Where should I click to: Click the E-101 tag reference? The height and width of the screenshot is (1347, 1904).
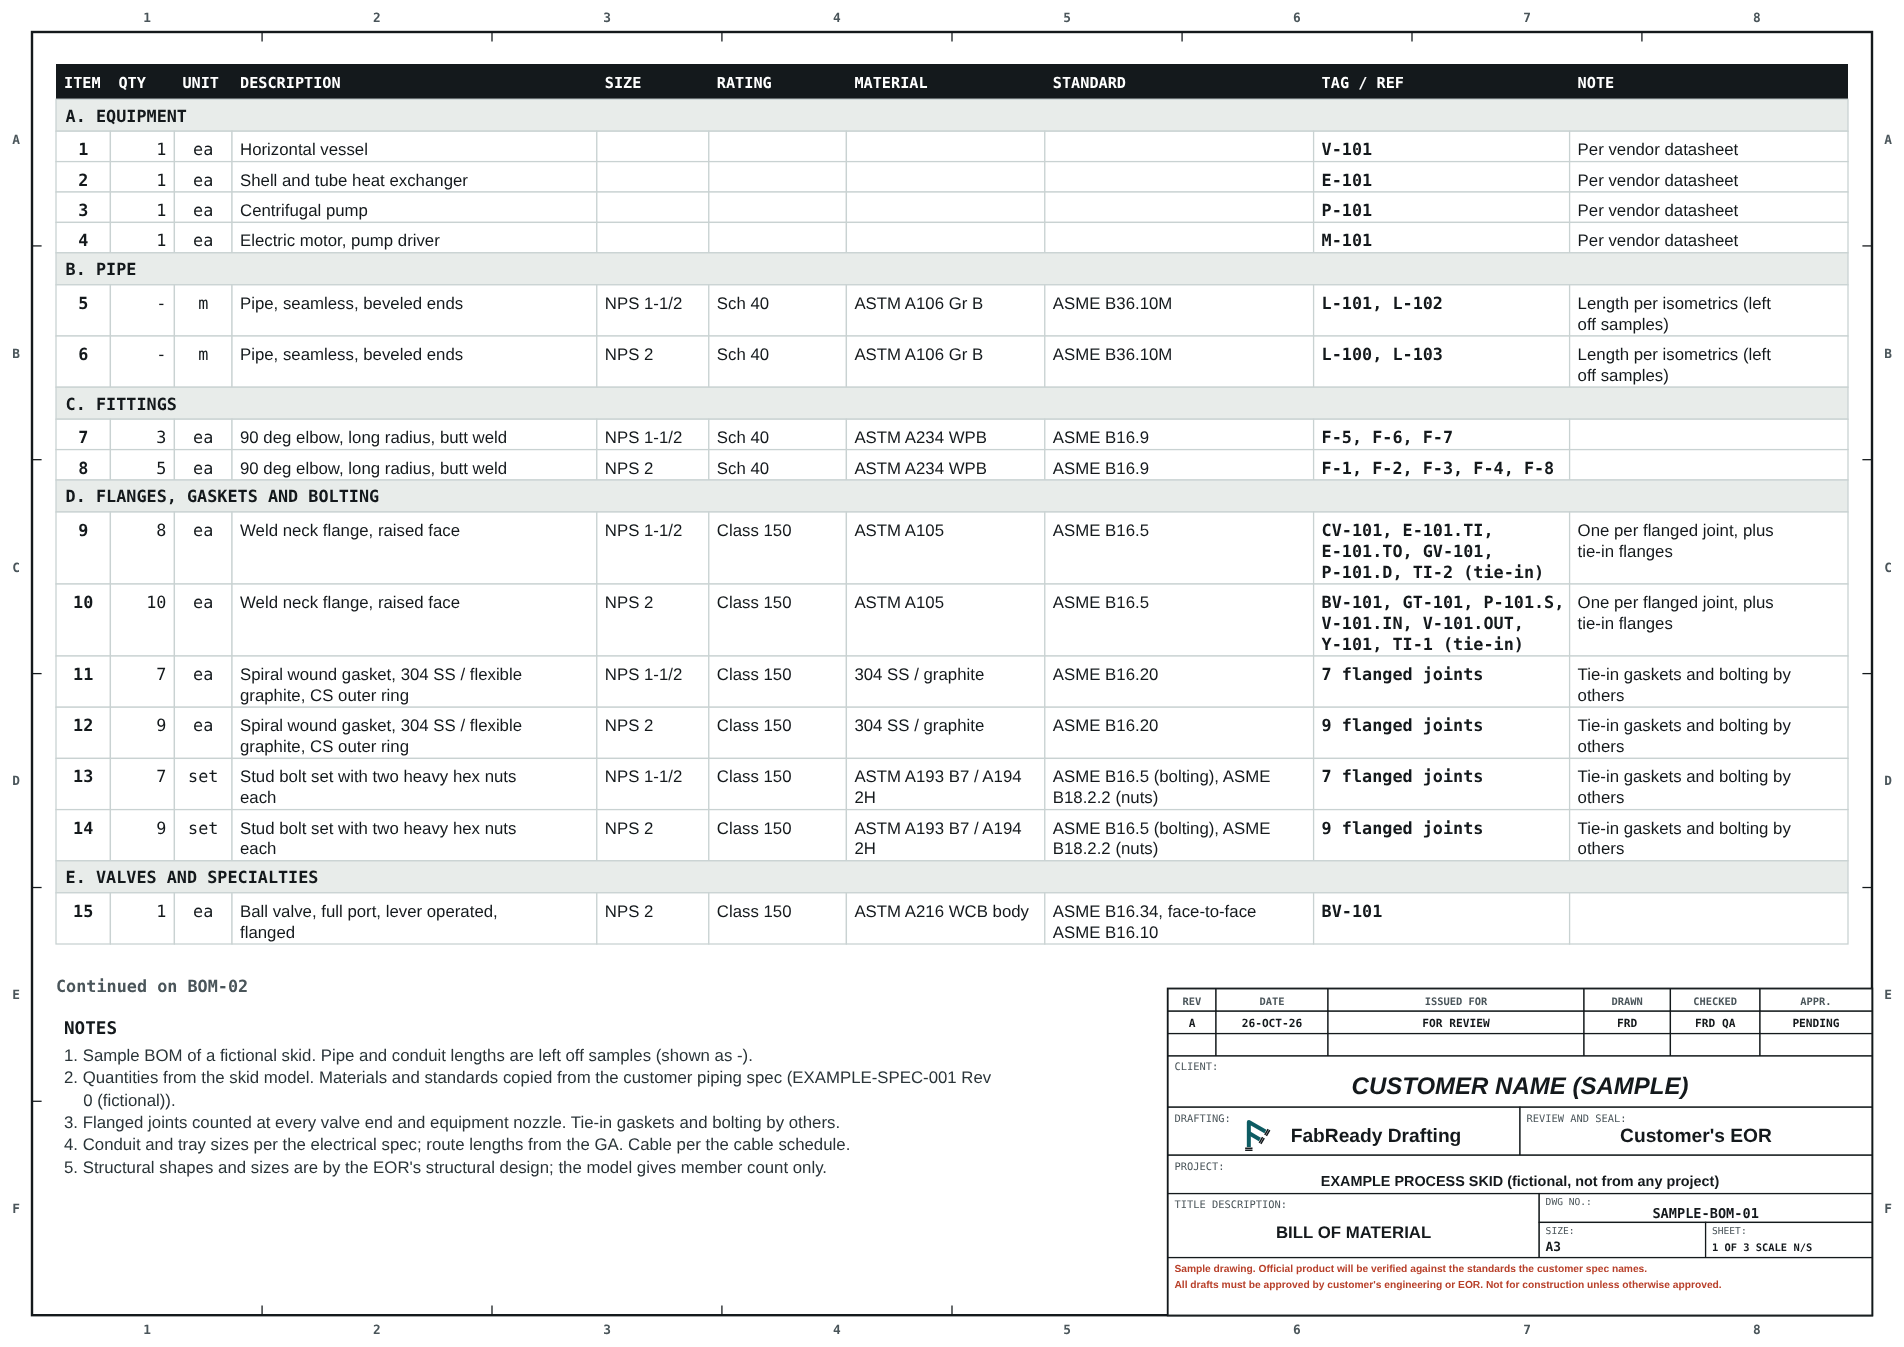click(1346, 180)
